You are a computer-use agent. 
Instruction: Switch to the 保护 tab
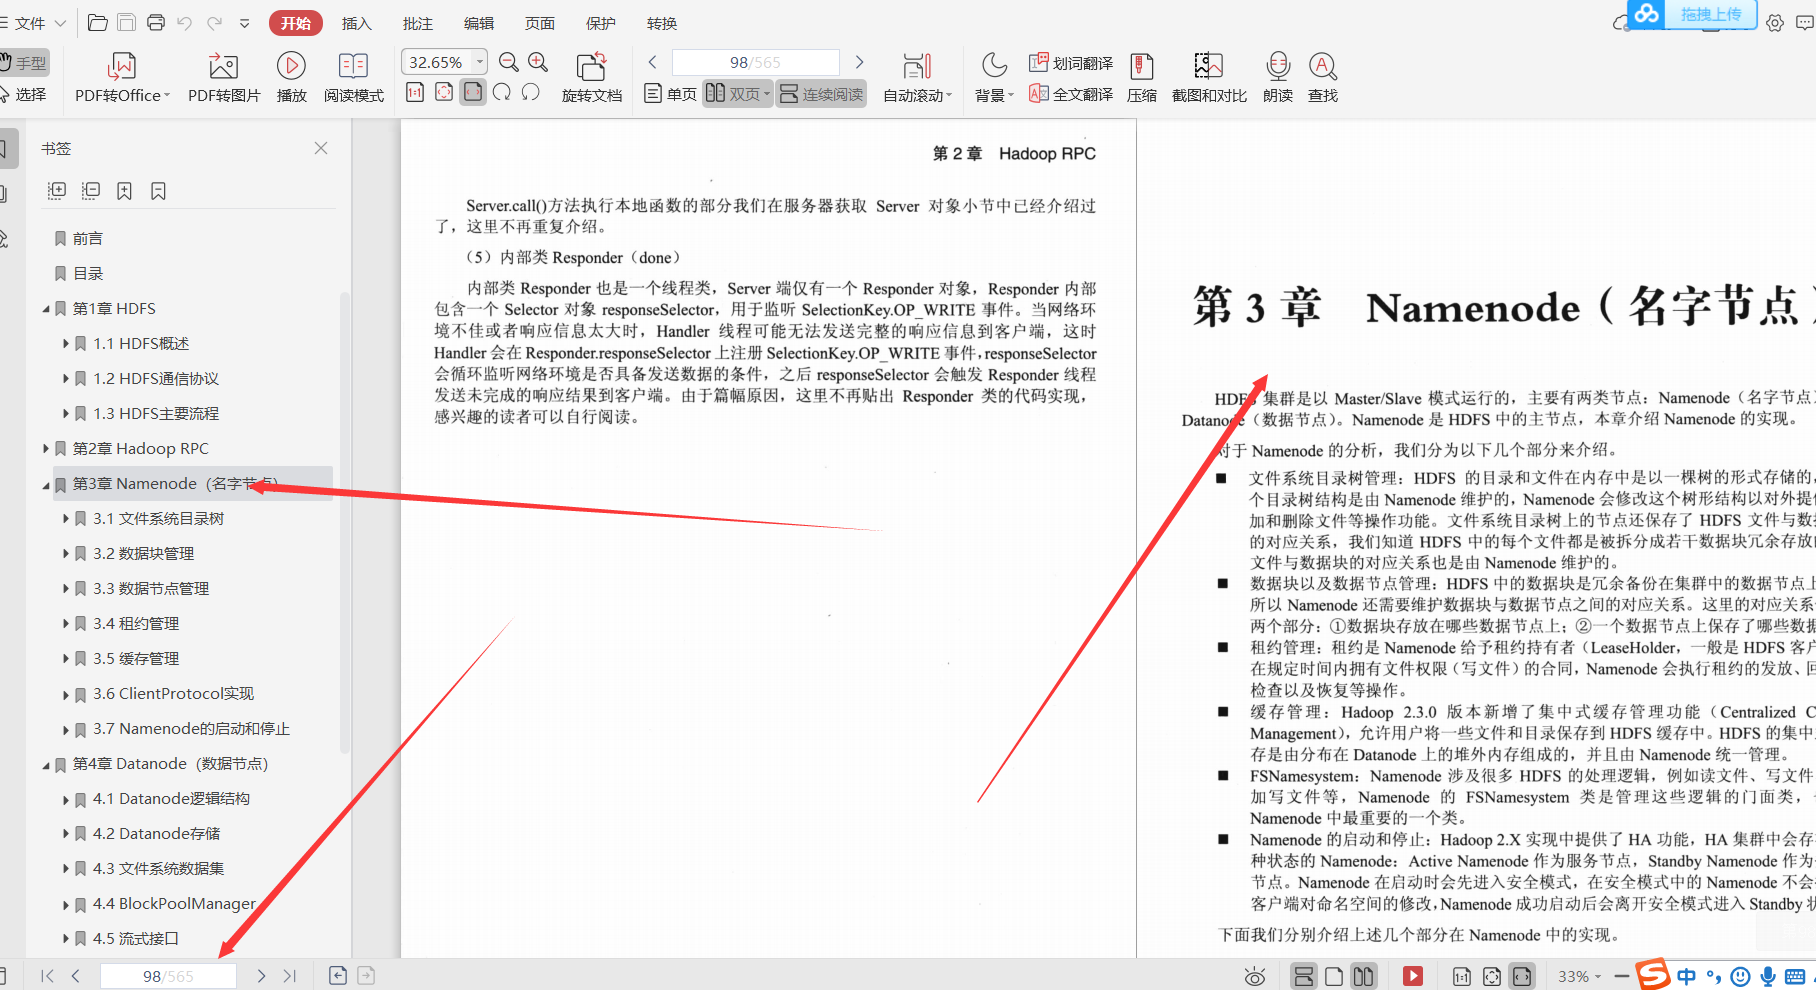[601, 23]
